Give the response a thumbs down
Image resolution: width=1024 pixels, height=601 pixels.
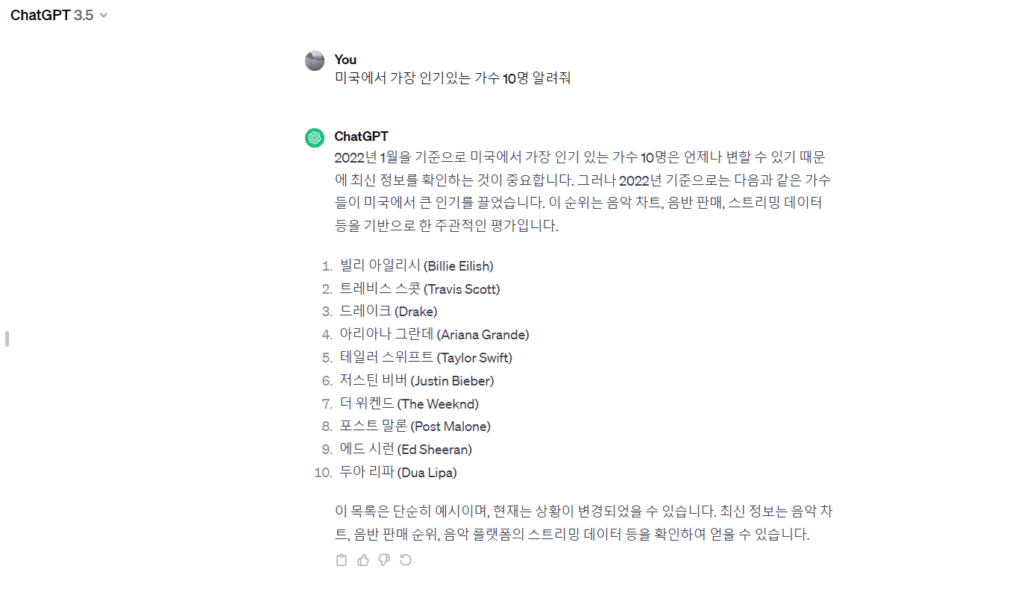tap(384, 560)
